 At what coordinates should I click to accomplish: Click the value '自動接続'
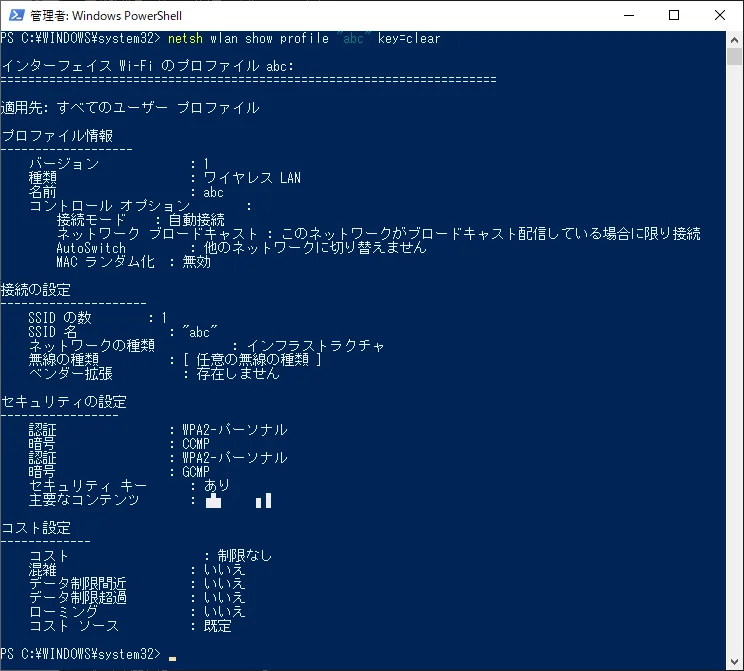pos(196,220)
